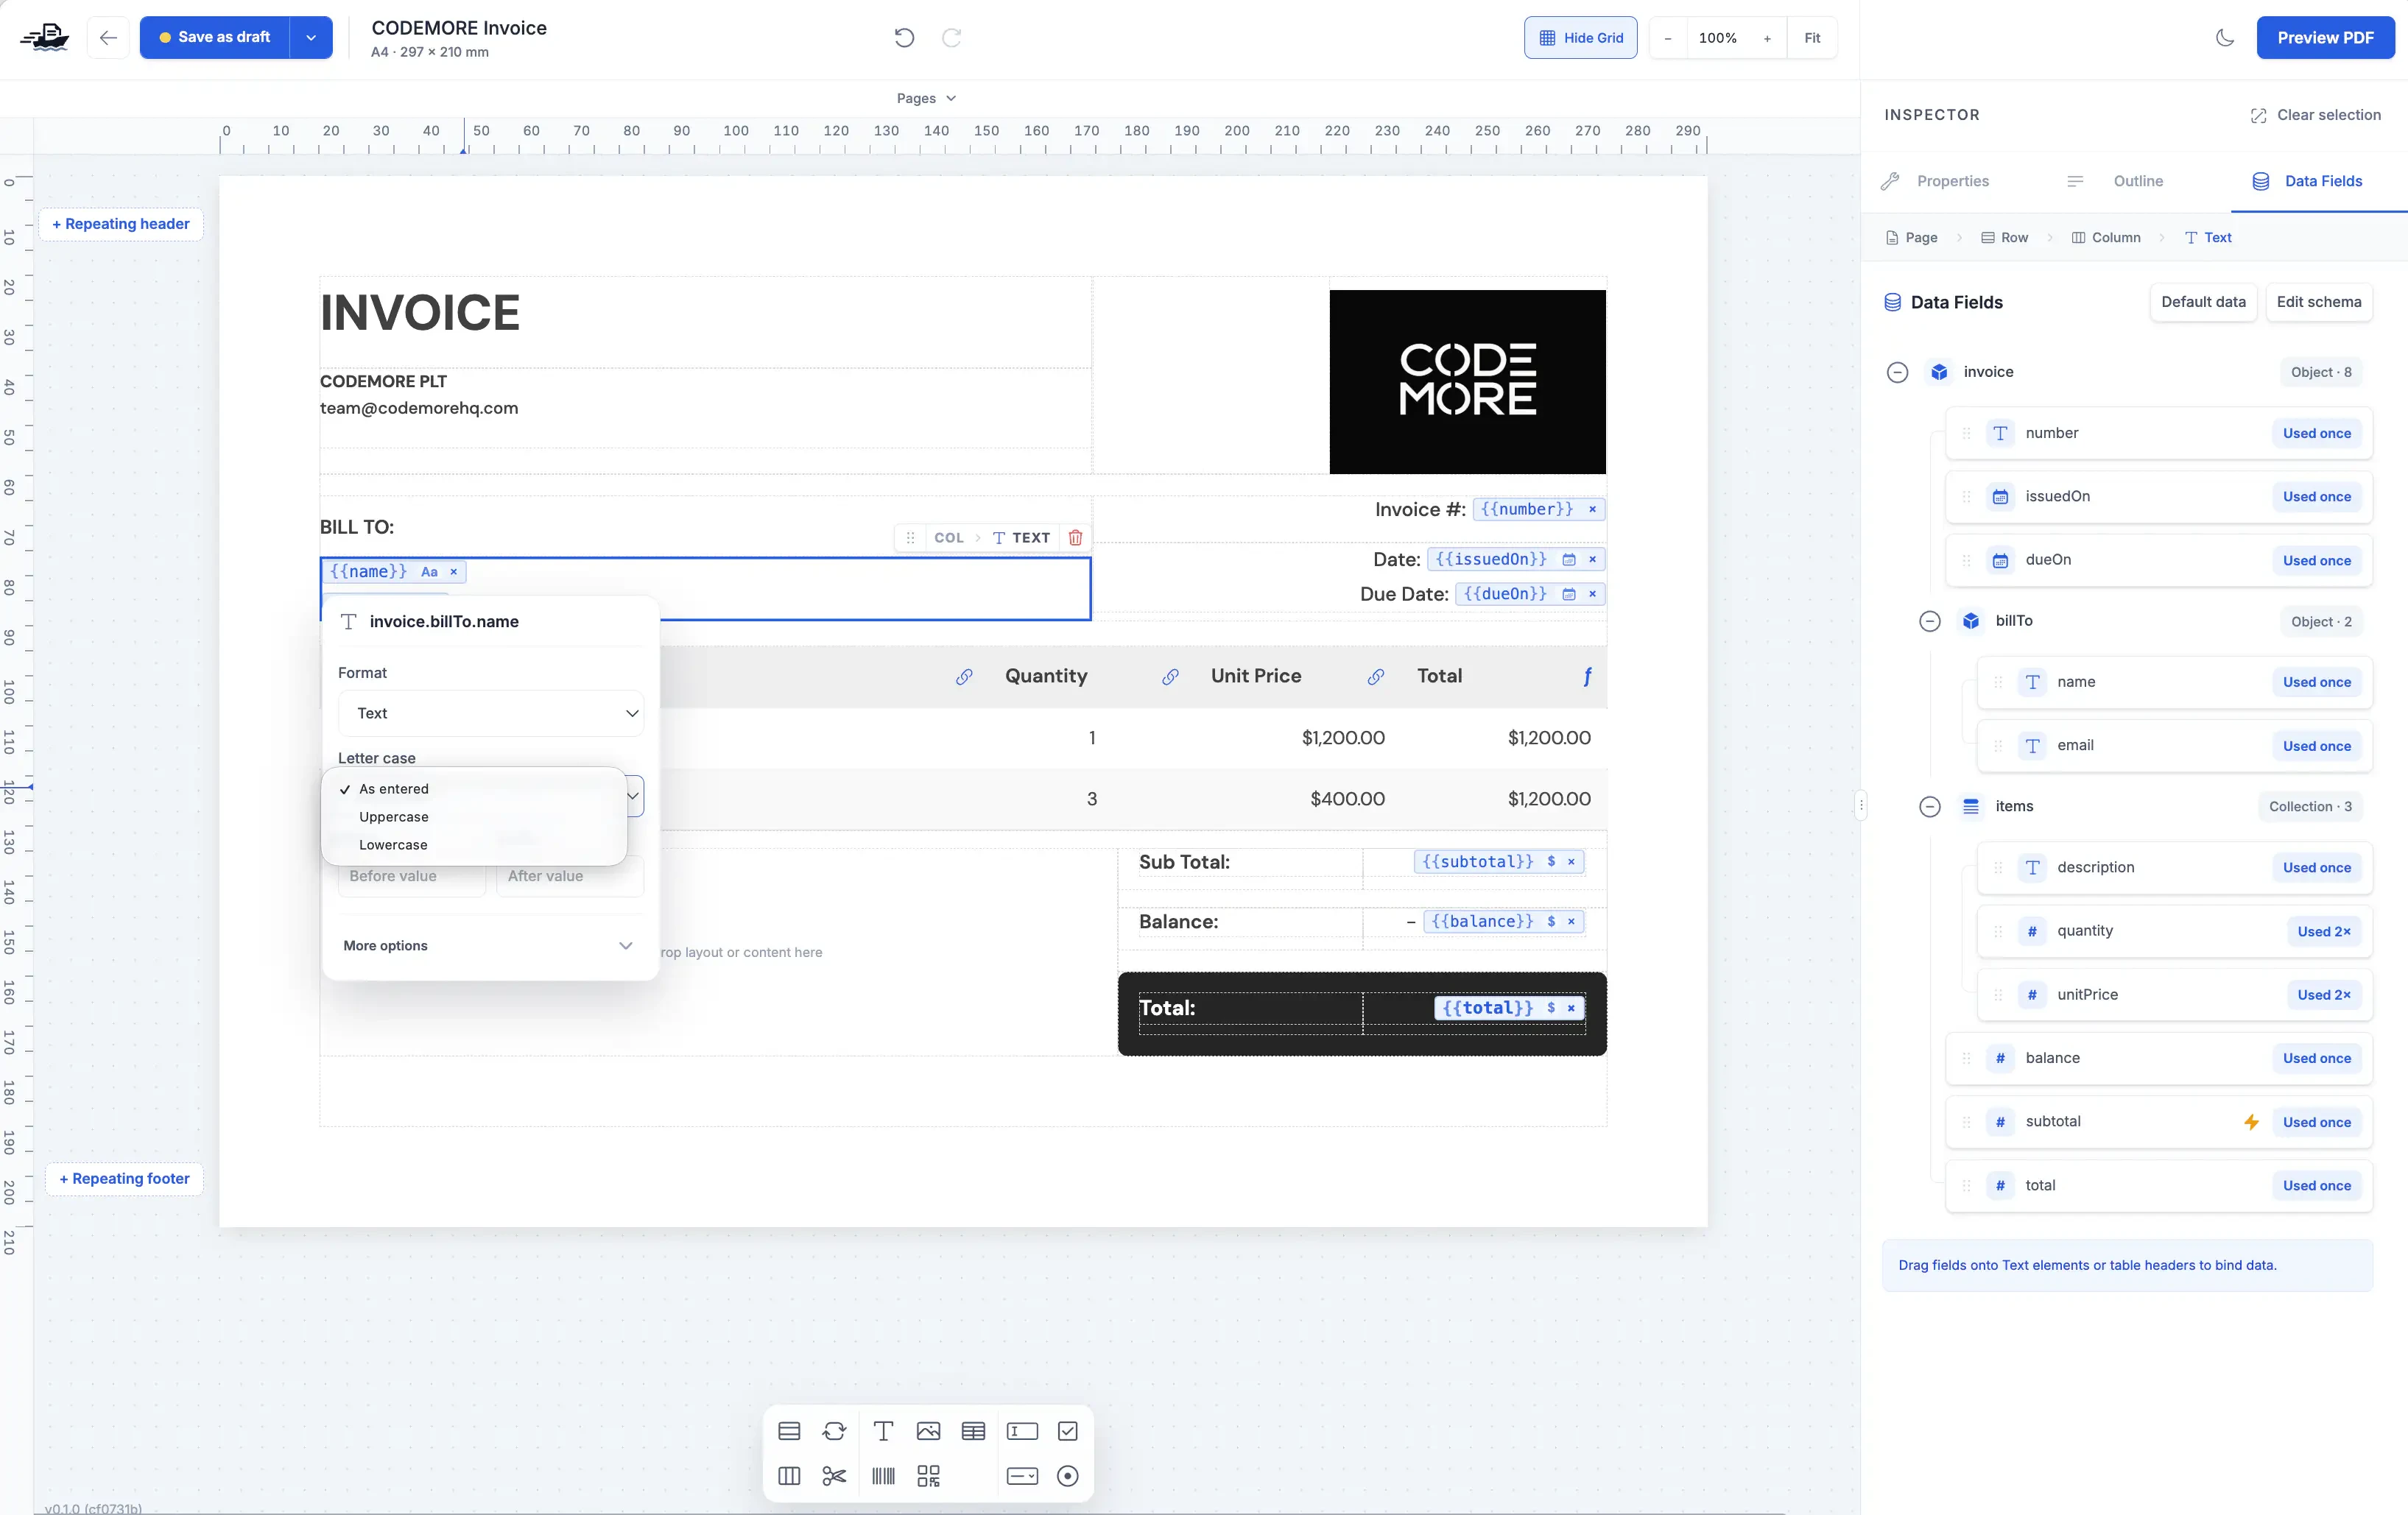Add a Repeating header
Image resolution: width=2408 pixels, height=1515 pixels.
(x=120, y=224)
